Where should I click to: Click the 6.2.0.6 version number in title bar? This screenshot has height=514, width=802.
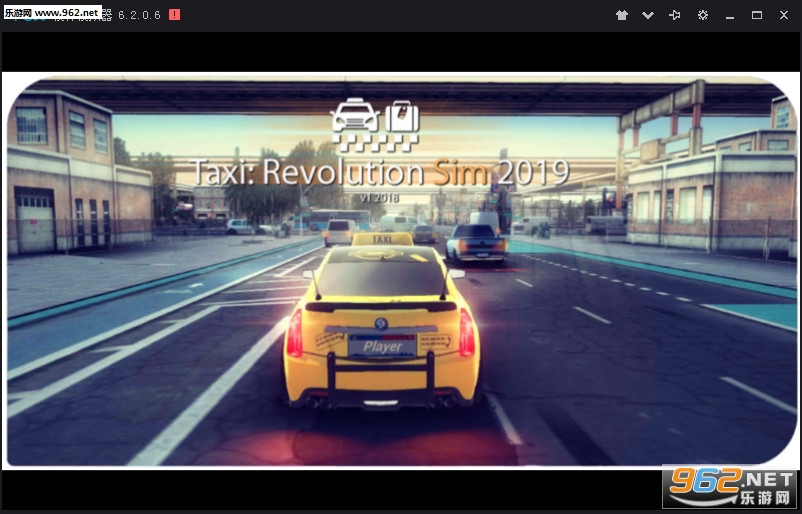(x=139, y=15)
